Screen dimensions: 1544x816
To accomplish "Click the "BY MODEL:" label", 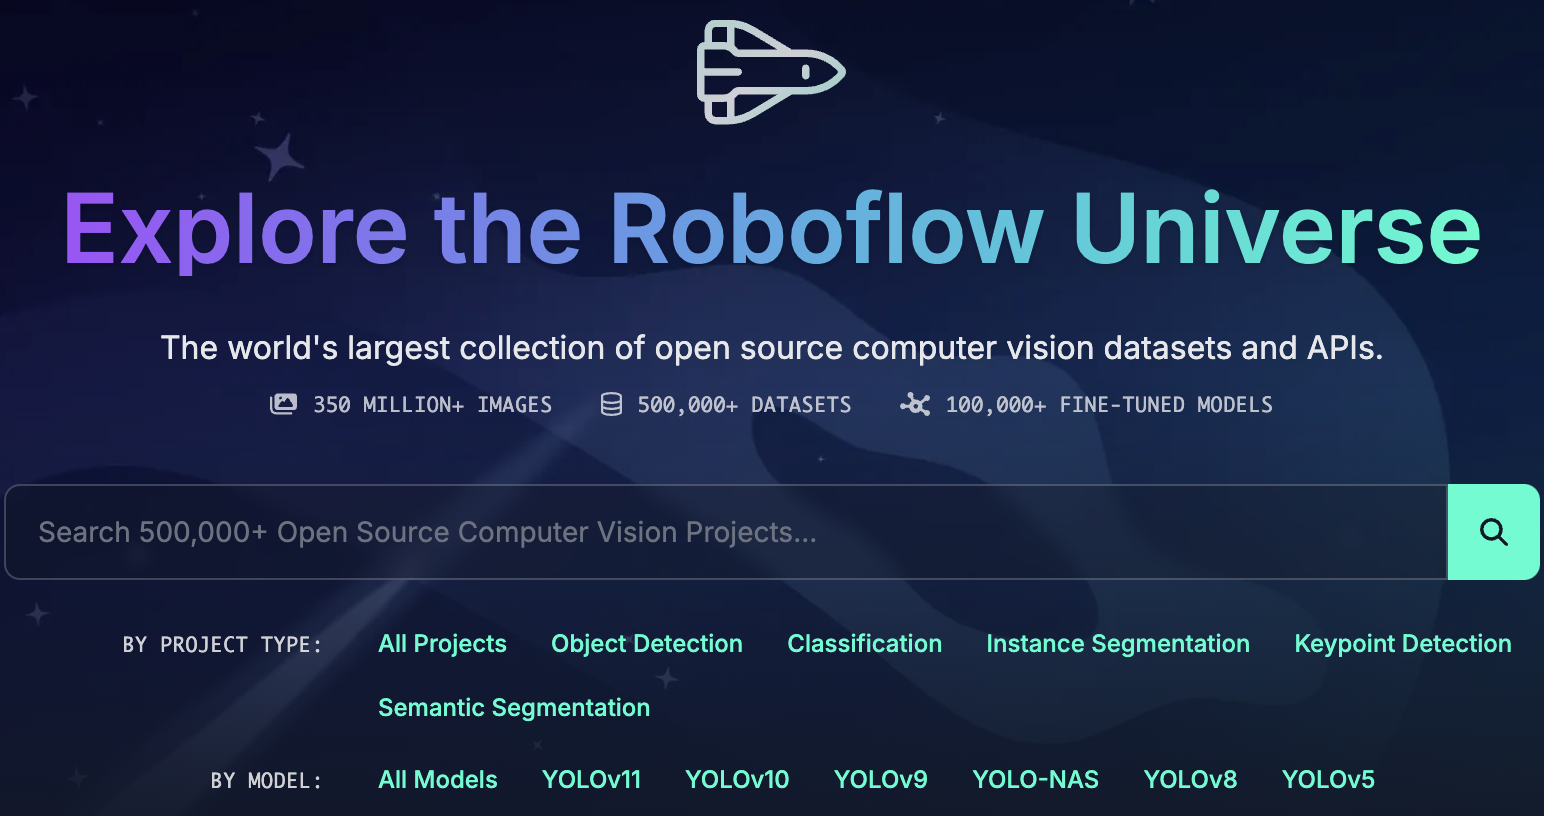I will click(267, 781).
